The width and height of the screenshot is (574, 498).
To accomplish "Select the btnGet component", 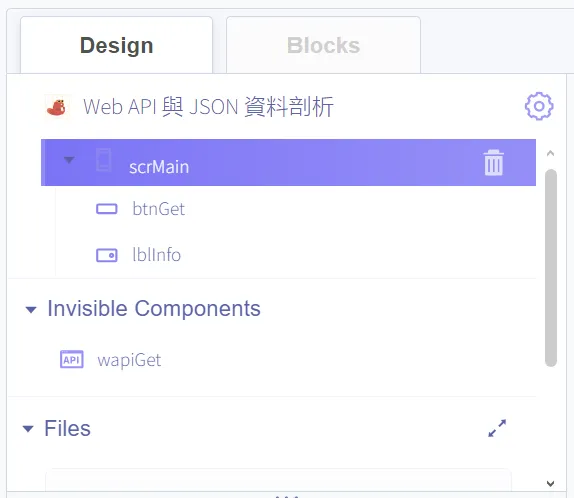I will [159, 209].
